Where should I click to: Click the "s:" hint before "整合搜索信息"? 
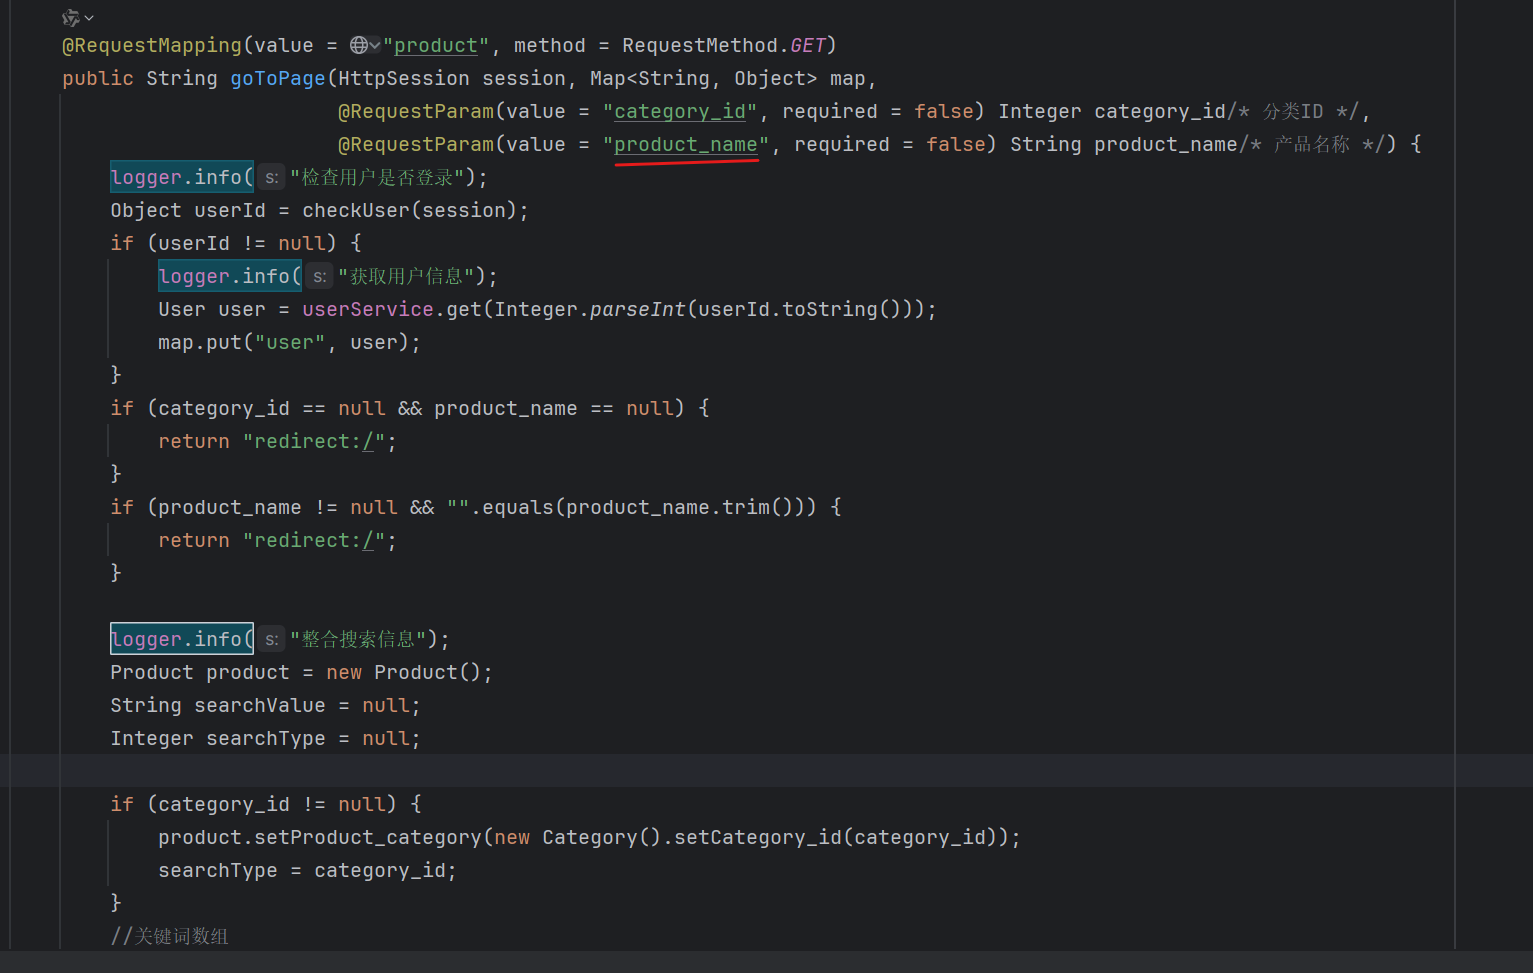pos(271,640)
